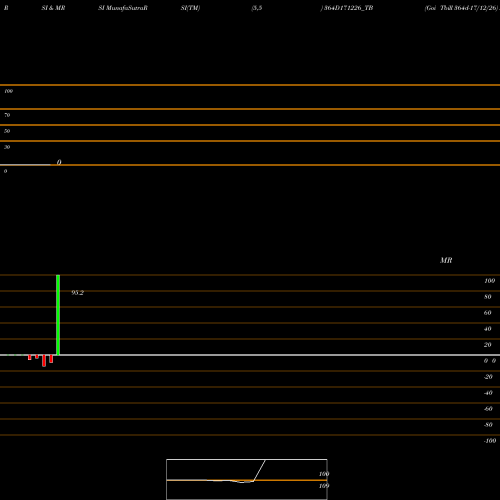500x500 pixels.
Task: Click the '-20' tick on the MR axis
Action: 488,377
